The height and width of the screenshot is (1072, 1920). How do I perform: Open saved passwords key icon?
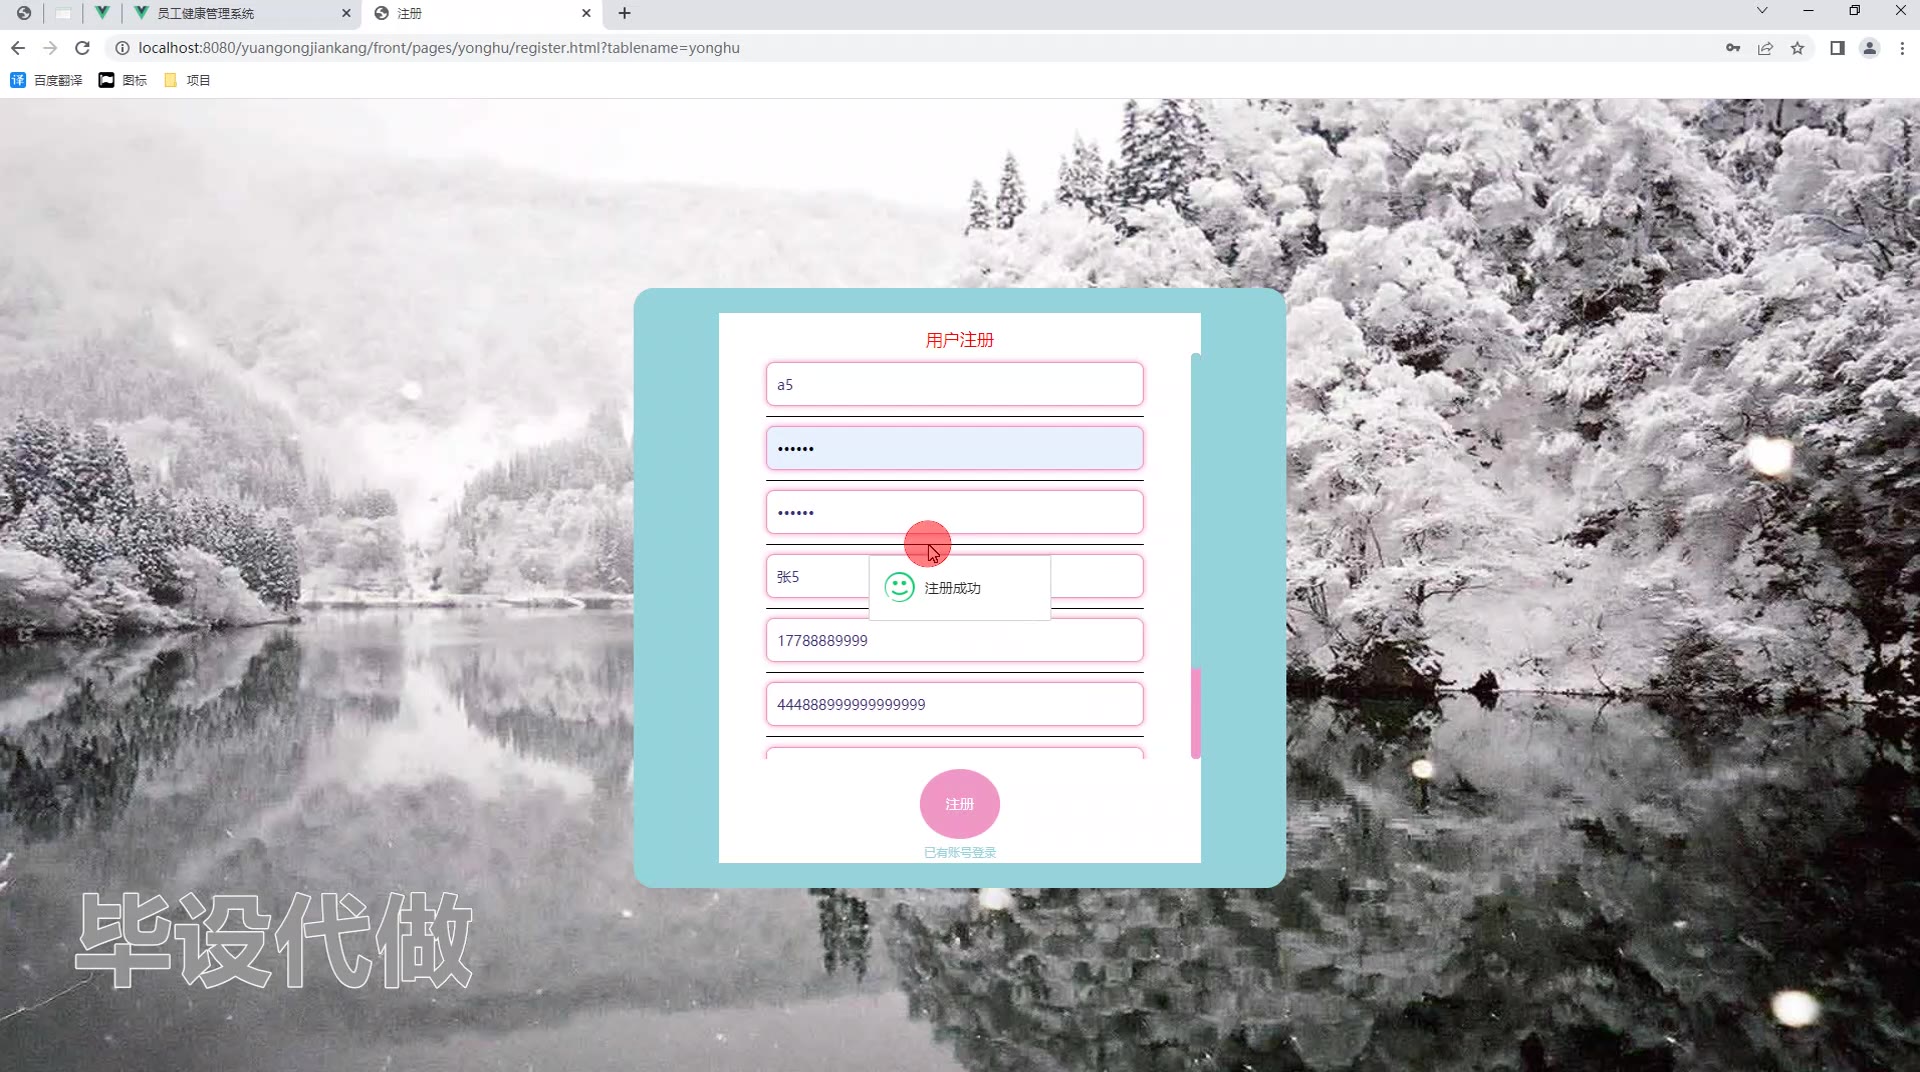tap(1733, 48)
